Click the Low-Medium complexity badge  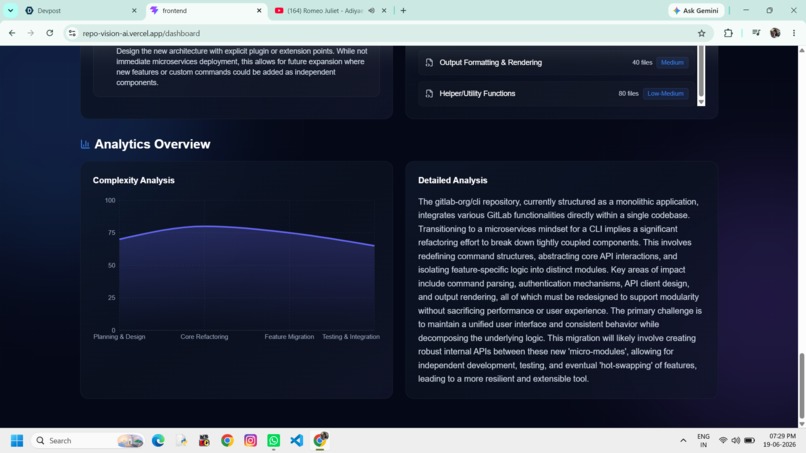(x=665, y=94)
